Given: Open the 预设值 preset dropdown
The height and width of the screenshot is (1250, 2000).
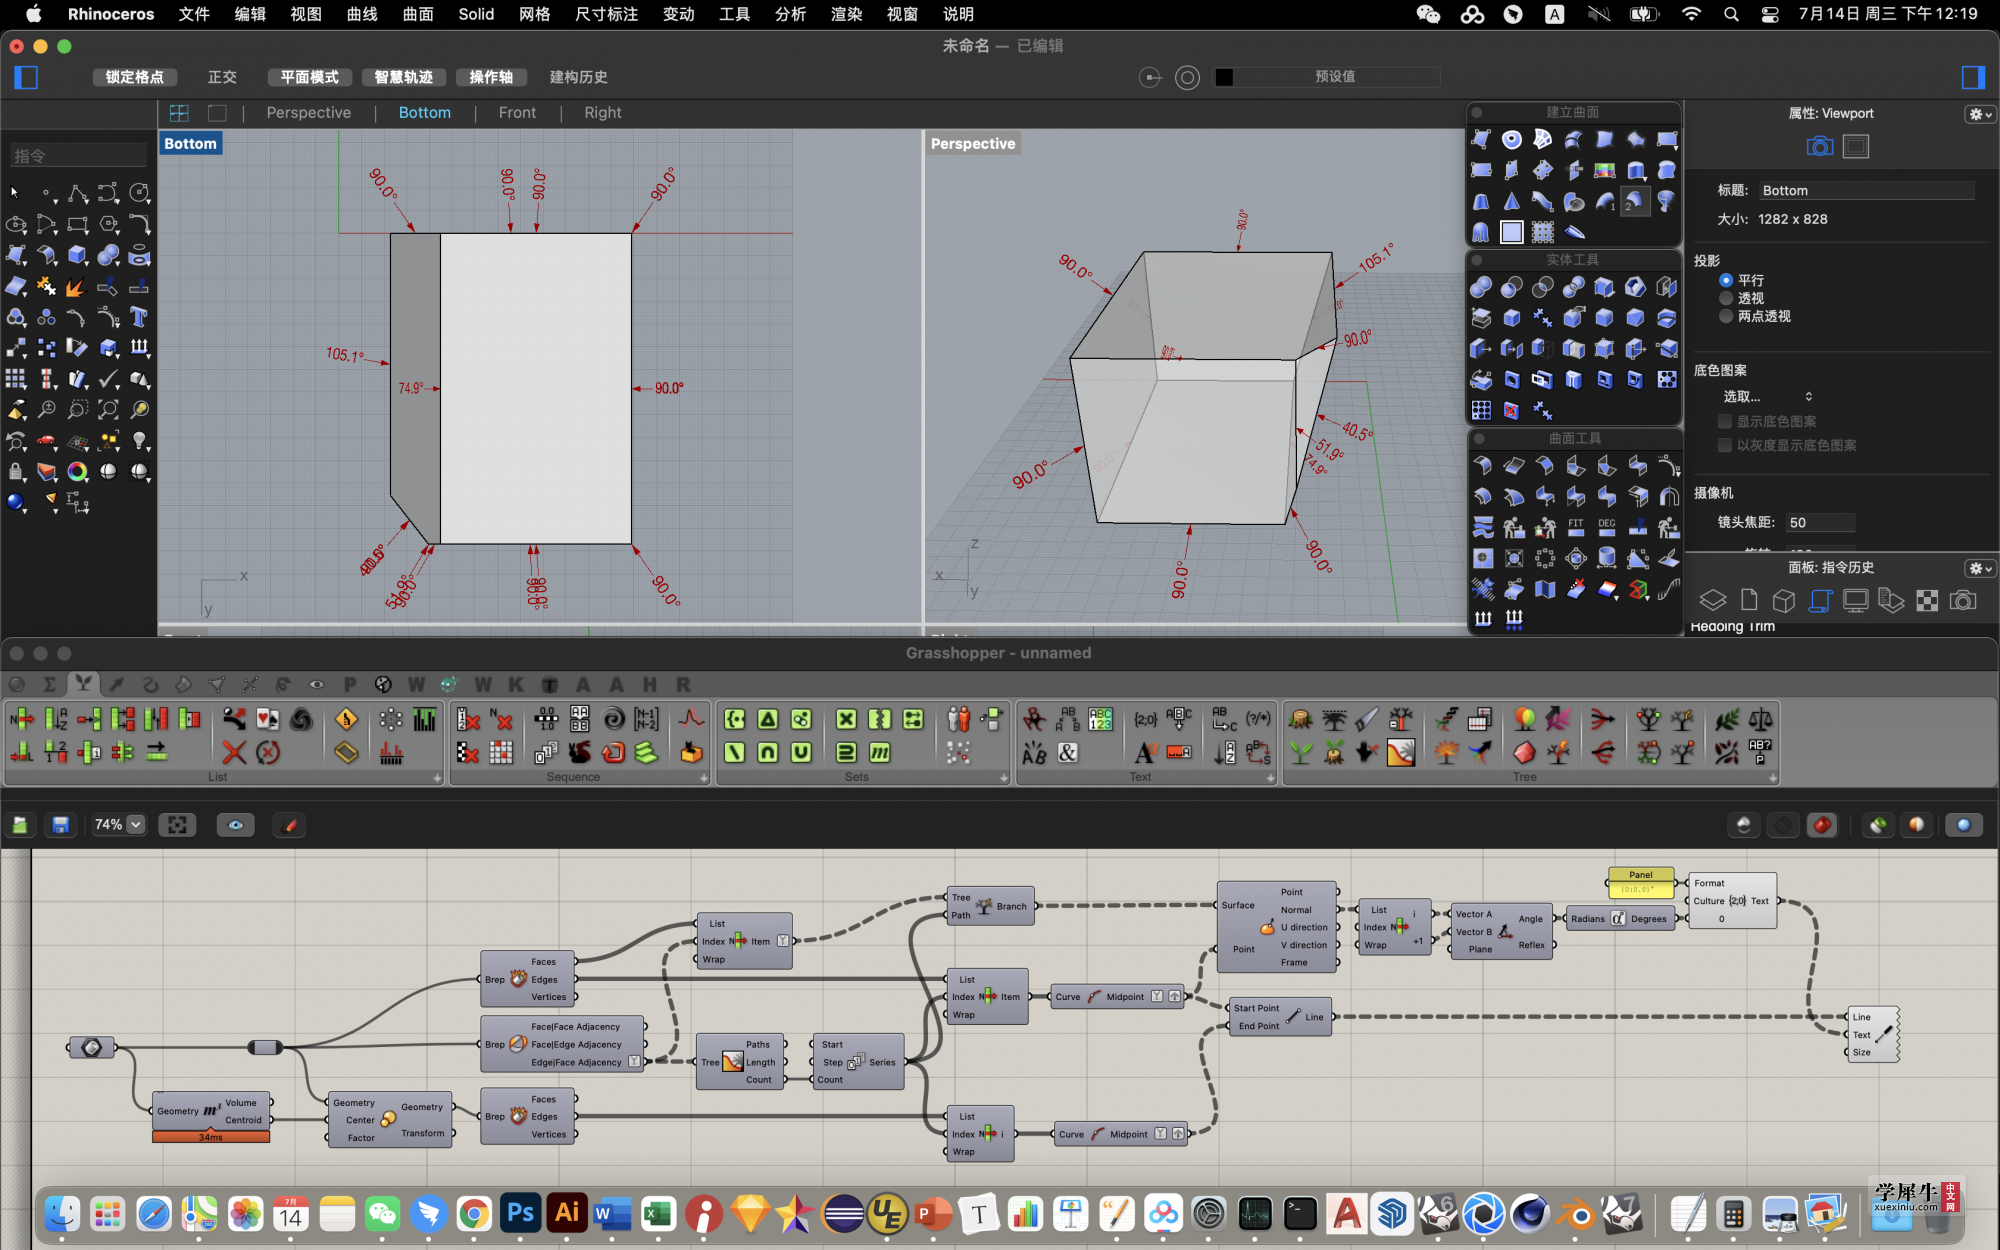Looking at the screenshot, I should click(x=1336, y=77).
